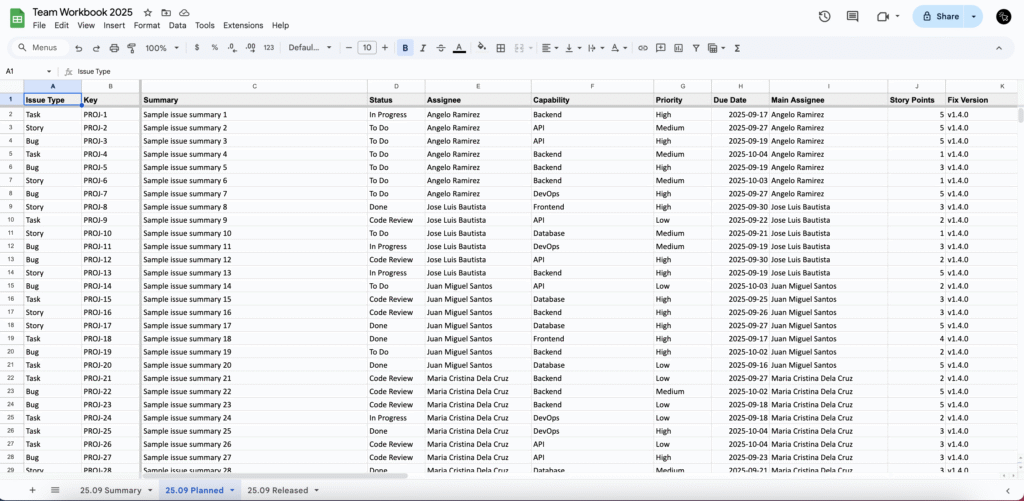Add a new sheet with plus button
Screen dimensions: 1024x501
pyautogui.click(x=32, y=490)
